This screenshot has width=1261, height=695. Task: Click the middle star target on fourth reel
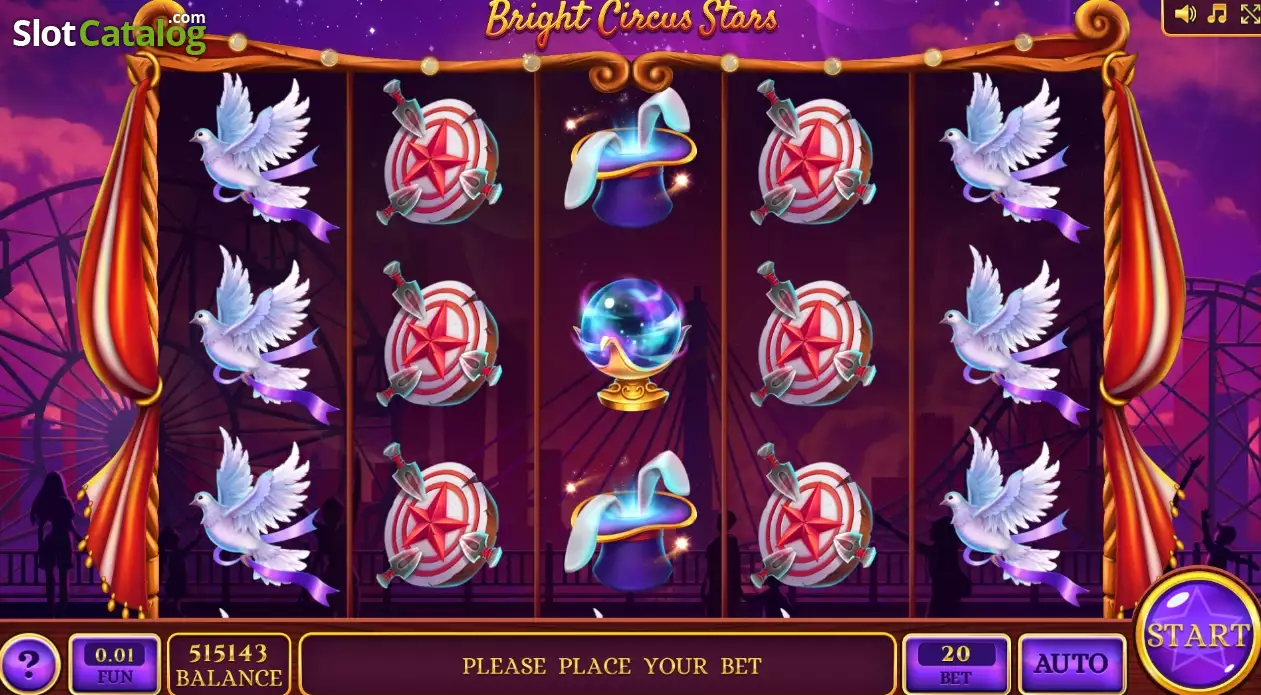814,336
